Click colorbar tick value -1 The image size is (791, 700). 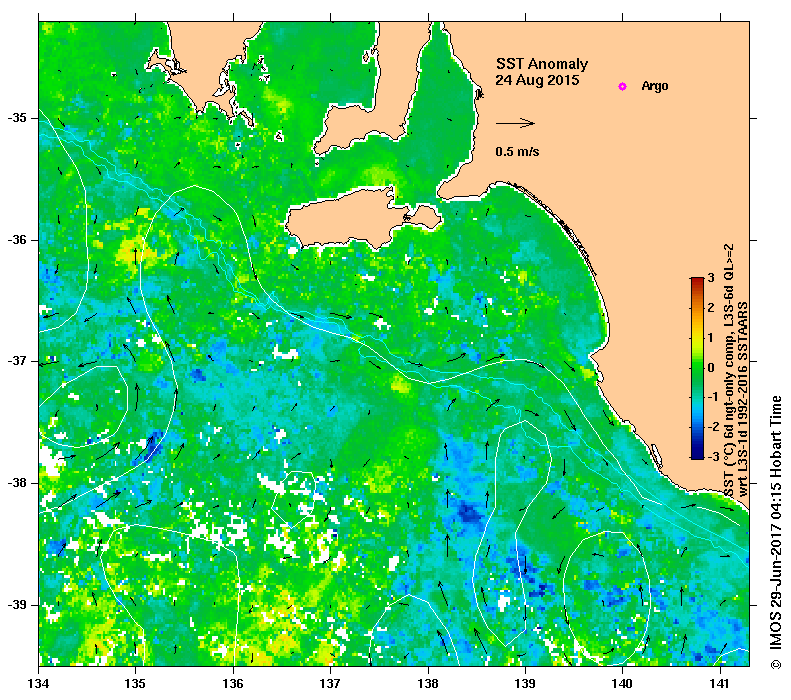point(713,397)
